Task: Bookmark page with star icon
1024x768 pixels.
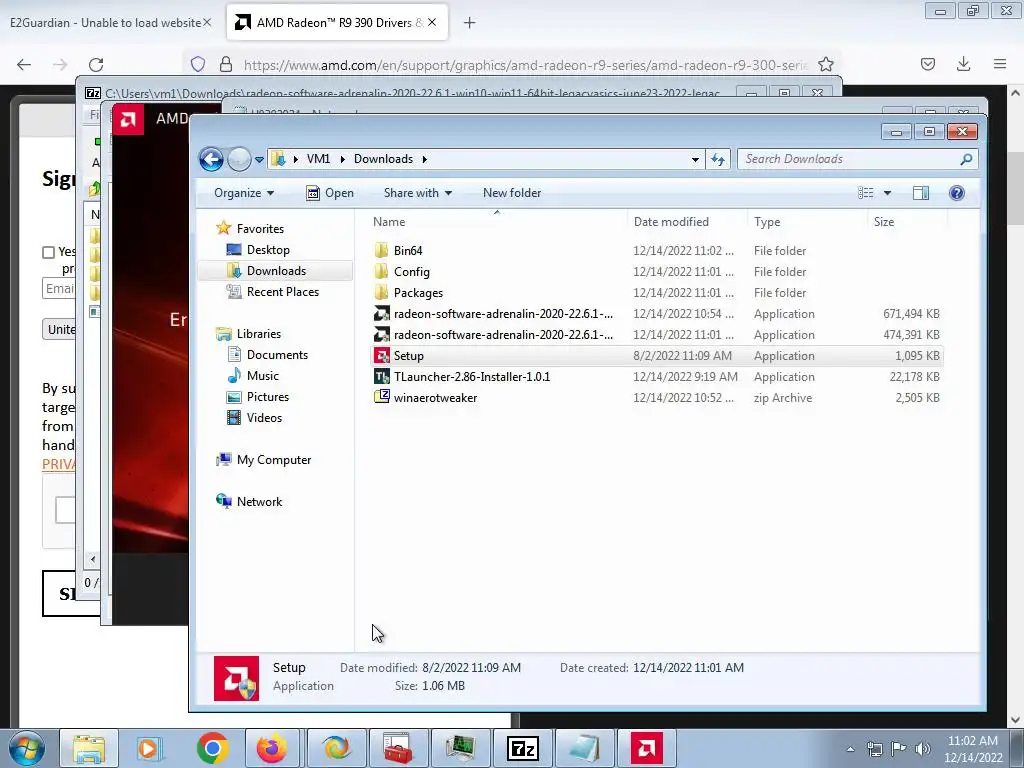Action: pyautogui.click(x=825, y=64)
